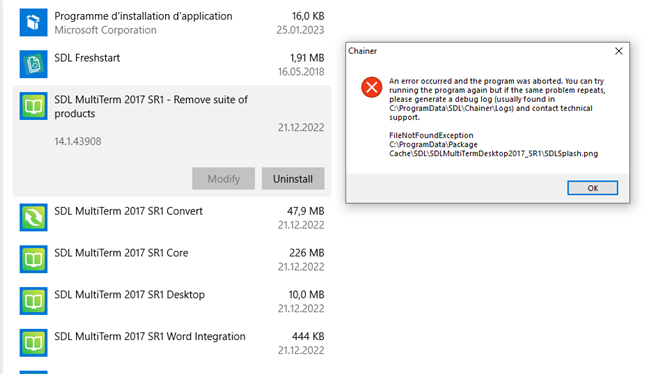This screenshot has height=374, width=648.
Task: Select SDL MultiTerm 2017 SR1 Convert name
Action: (x=129, y=211)
